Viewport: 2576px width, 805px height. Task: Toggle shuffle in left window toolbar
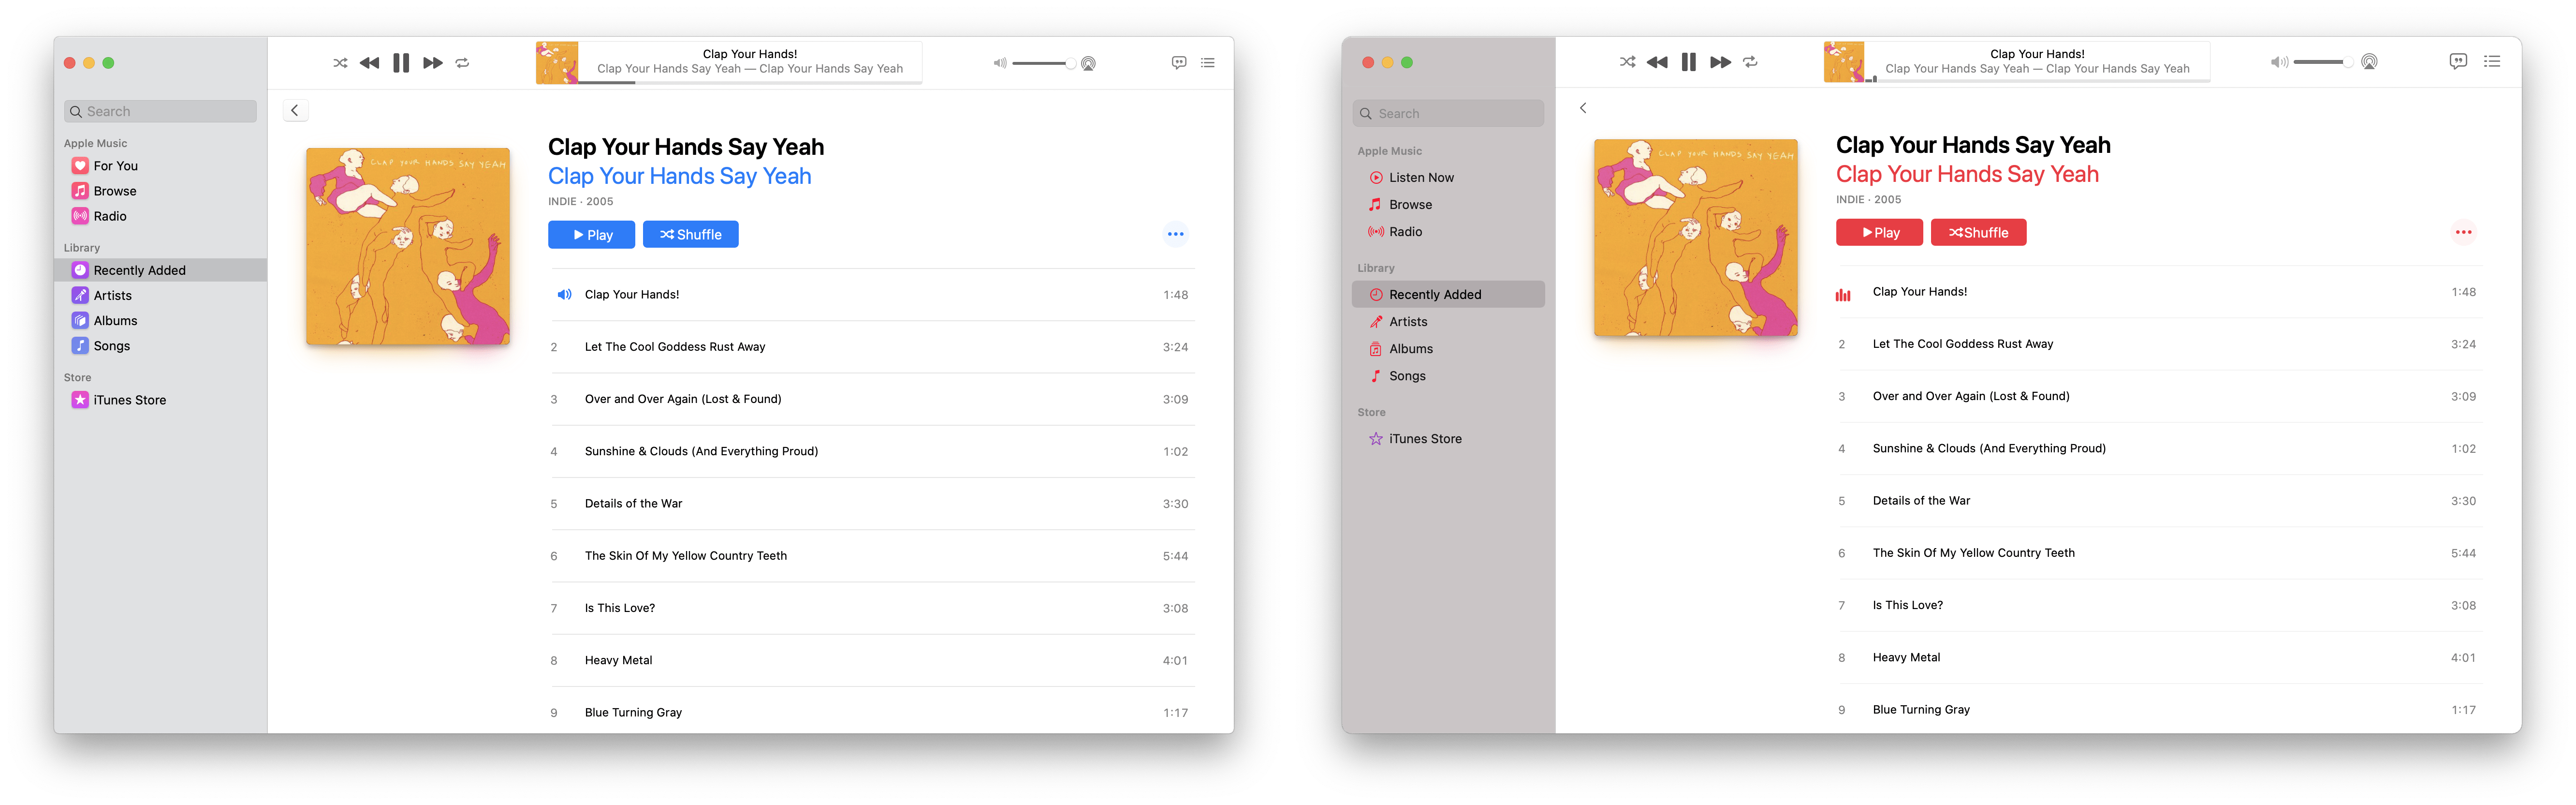point(340,63)
